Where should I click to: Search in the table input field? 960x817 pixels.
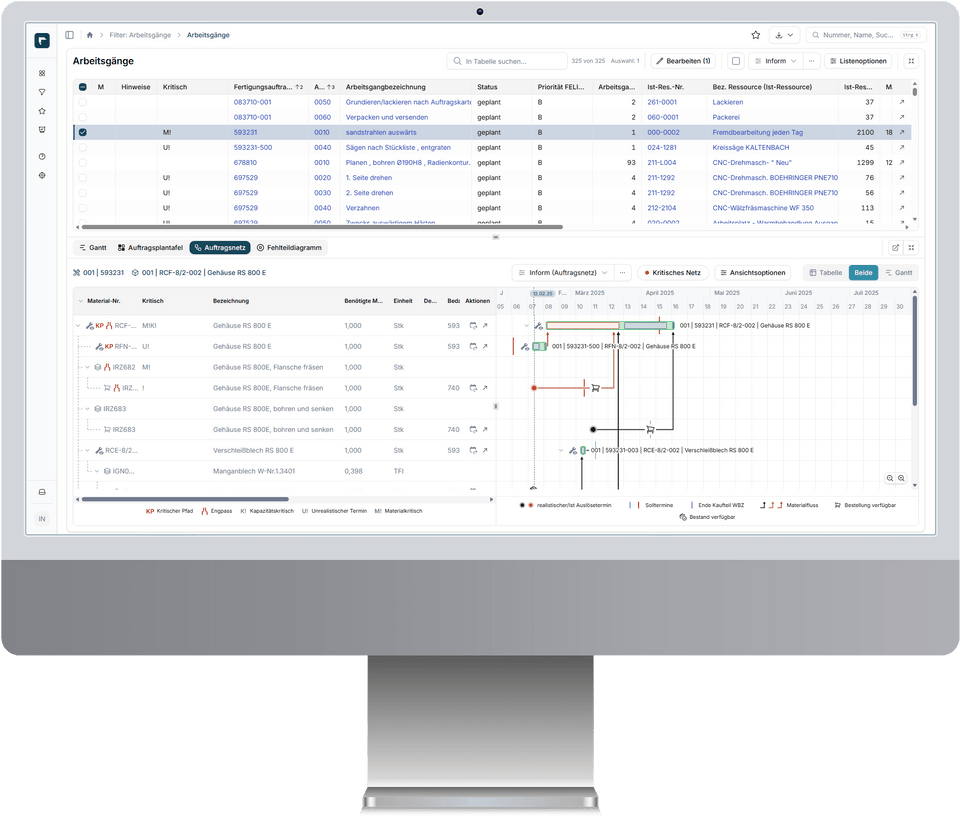[x=507, y=61]
